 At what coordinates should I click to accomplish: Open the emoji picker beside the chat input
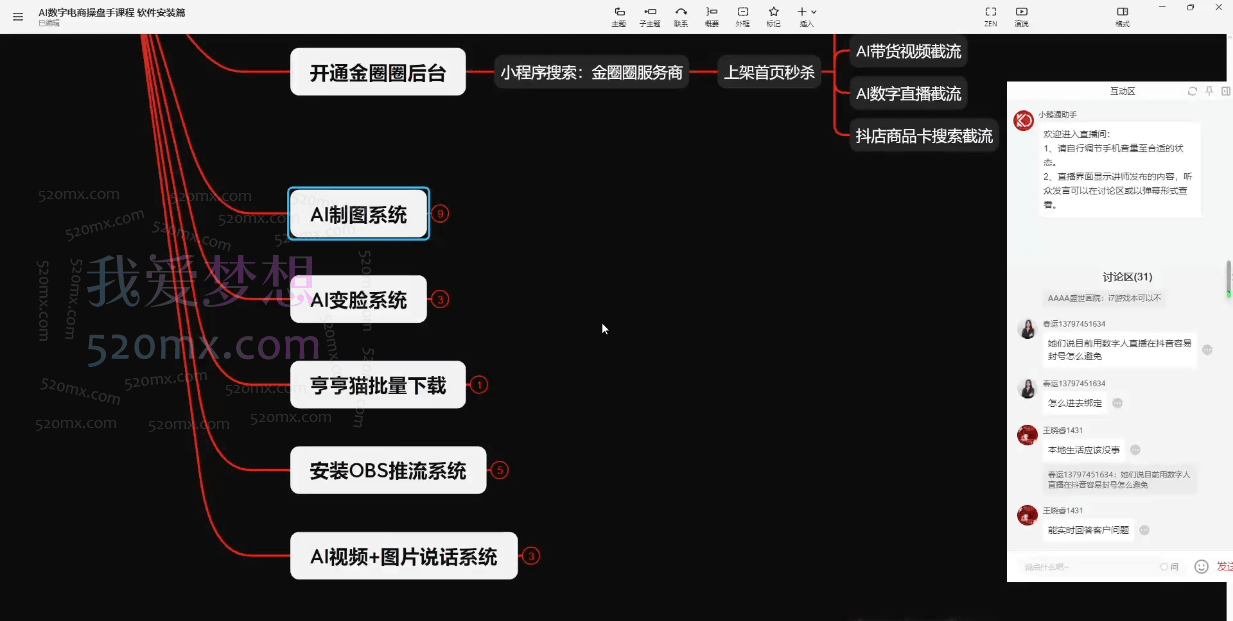tap(1201, 566)
